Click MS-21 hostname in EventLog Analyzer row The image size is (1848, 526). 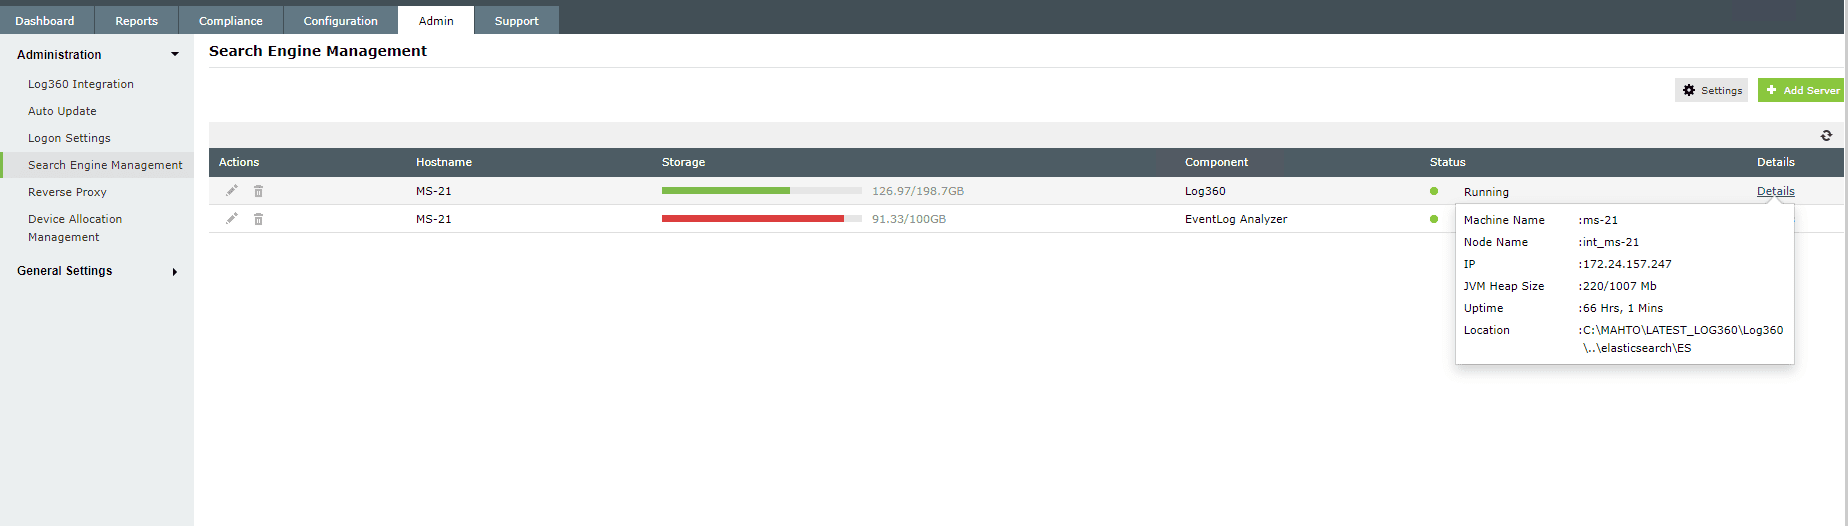click(x=434, y=219)
